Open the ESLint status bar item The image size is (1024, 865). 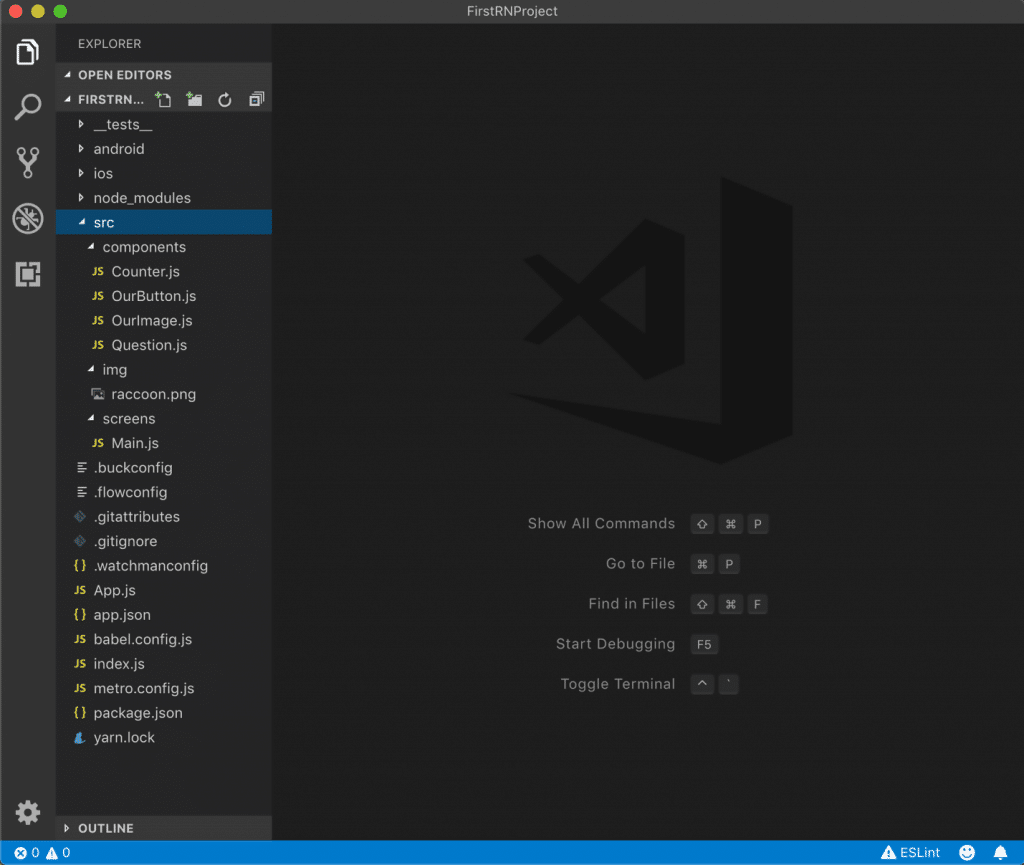click(910, 853)
